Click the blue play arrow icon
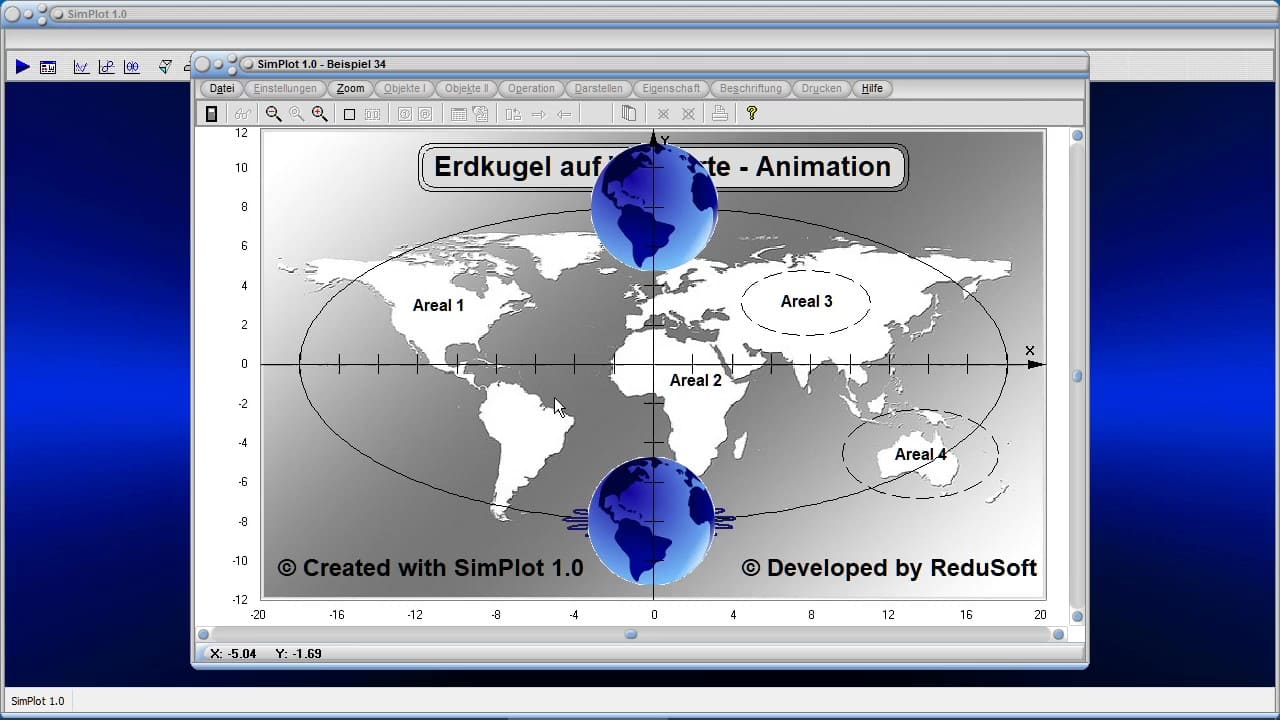 coord(22,67)
